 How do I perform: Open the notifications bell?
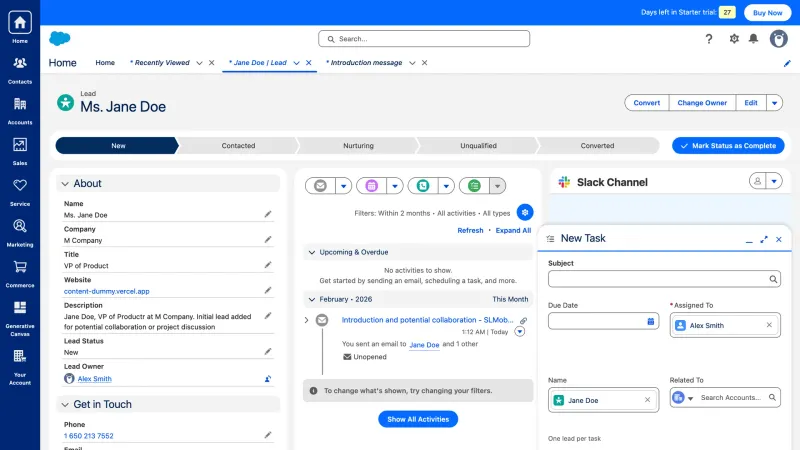753,39
